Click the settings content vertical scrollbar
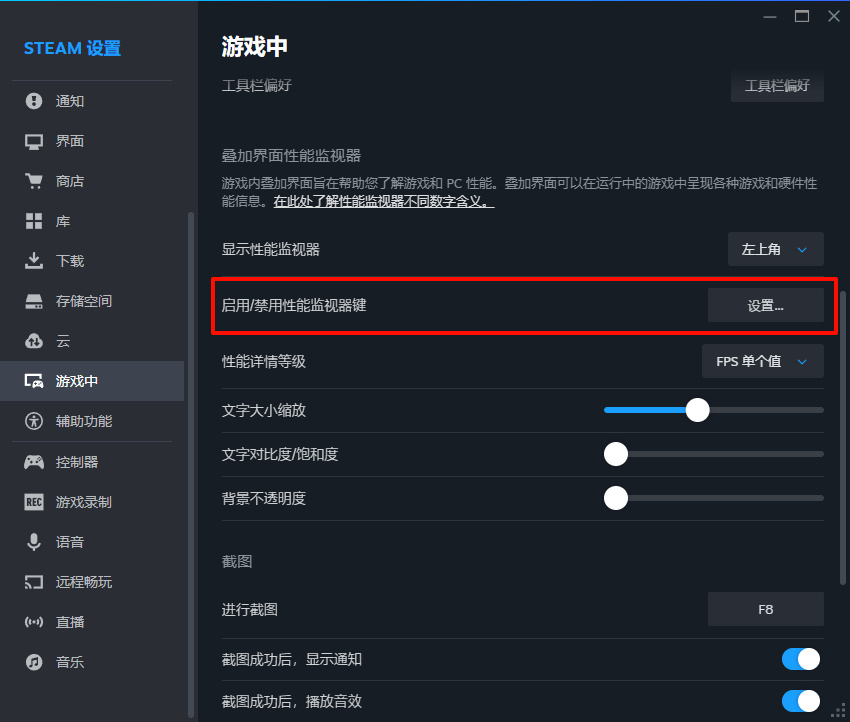The image size is (850, 722). click(842, 438)
